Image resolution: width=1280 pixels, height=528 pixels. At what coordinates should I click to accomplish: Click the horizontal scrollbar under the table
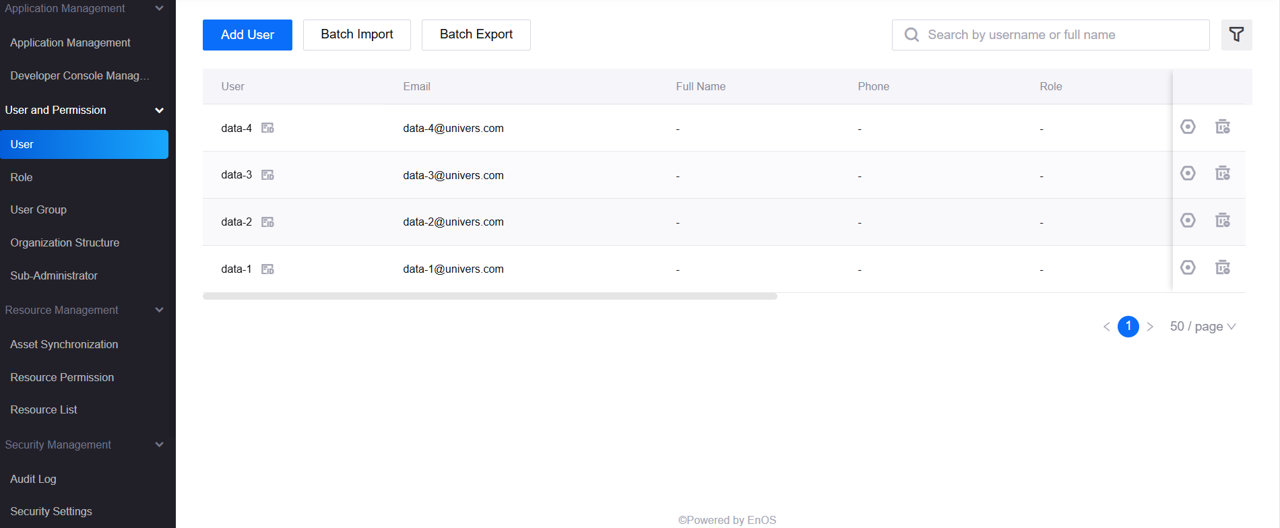pyautogui.click(x=490, y=296)
